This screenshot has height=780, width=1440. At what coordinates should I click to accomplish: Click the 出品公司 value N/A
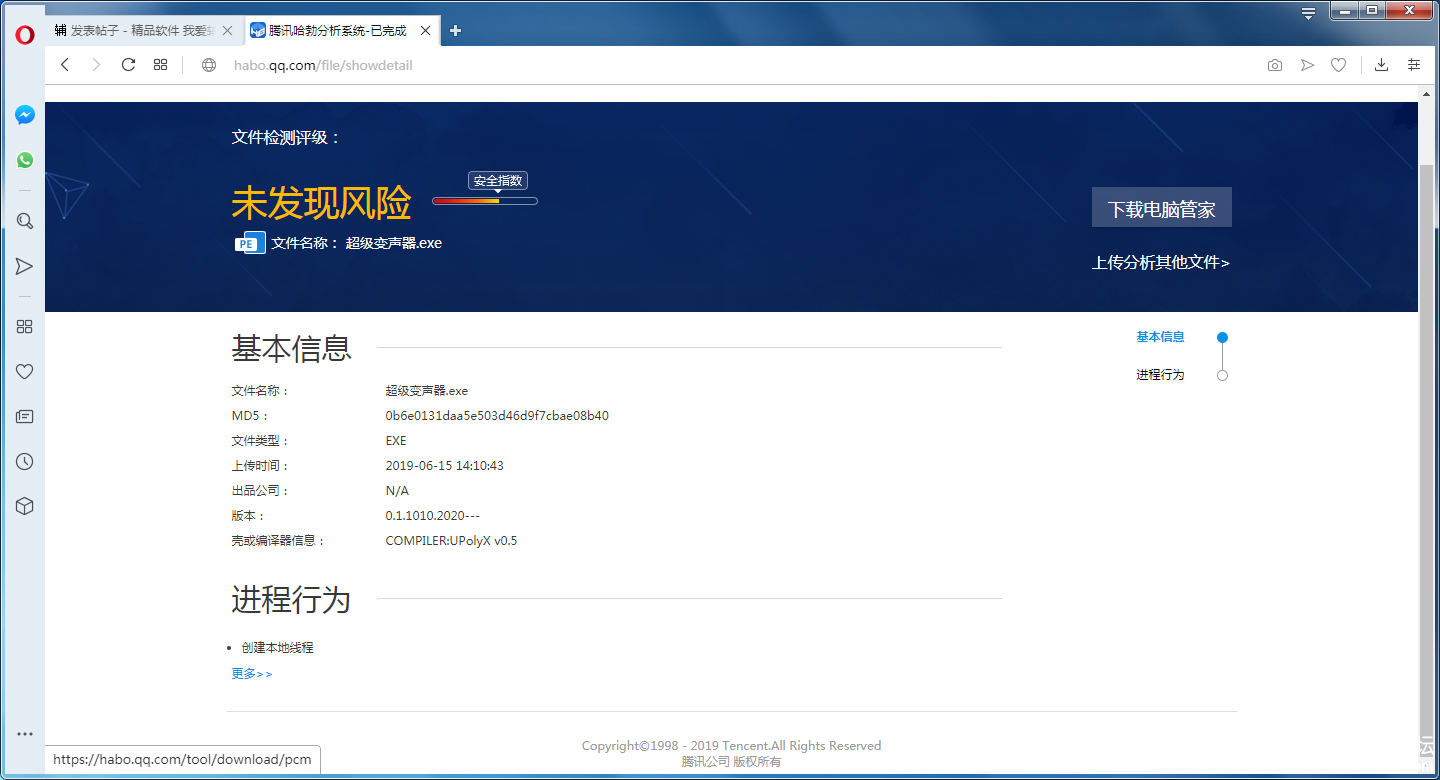tap(397, 491)
